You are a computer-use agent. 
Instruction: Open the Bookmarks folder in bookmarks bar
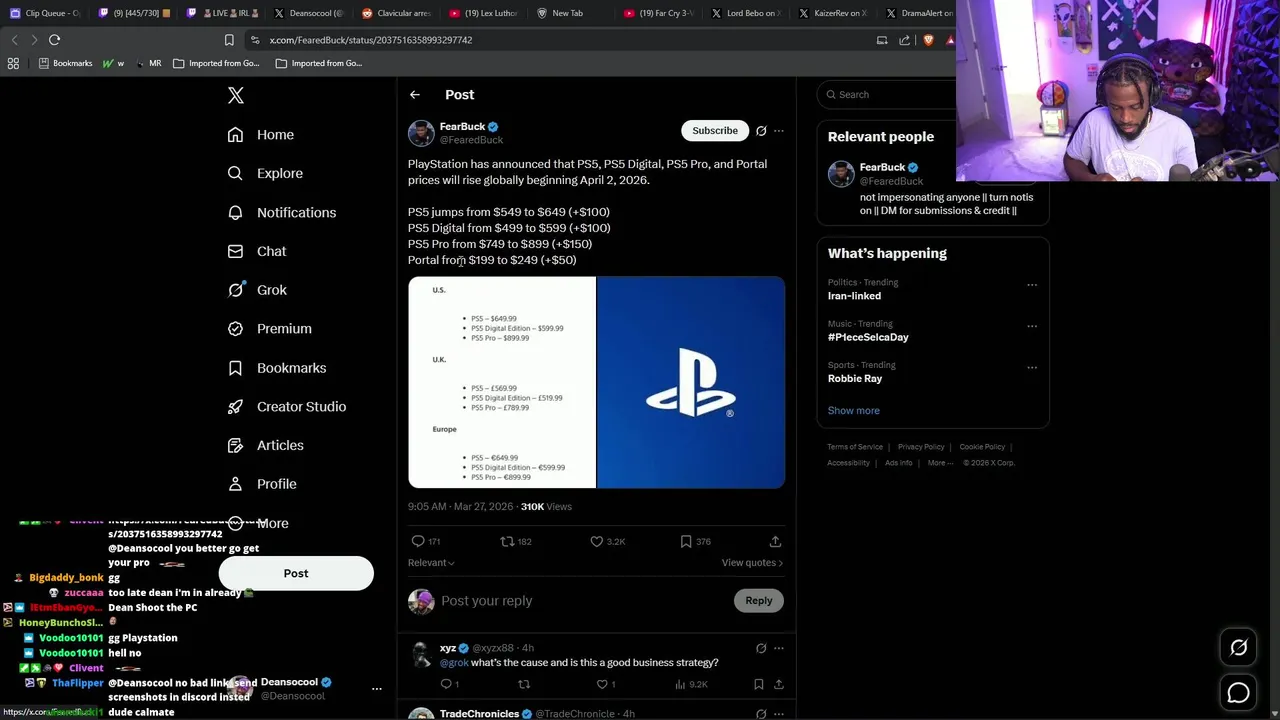[65, 63]
